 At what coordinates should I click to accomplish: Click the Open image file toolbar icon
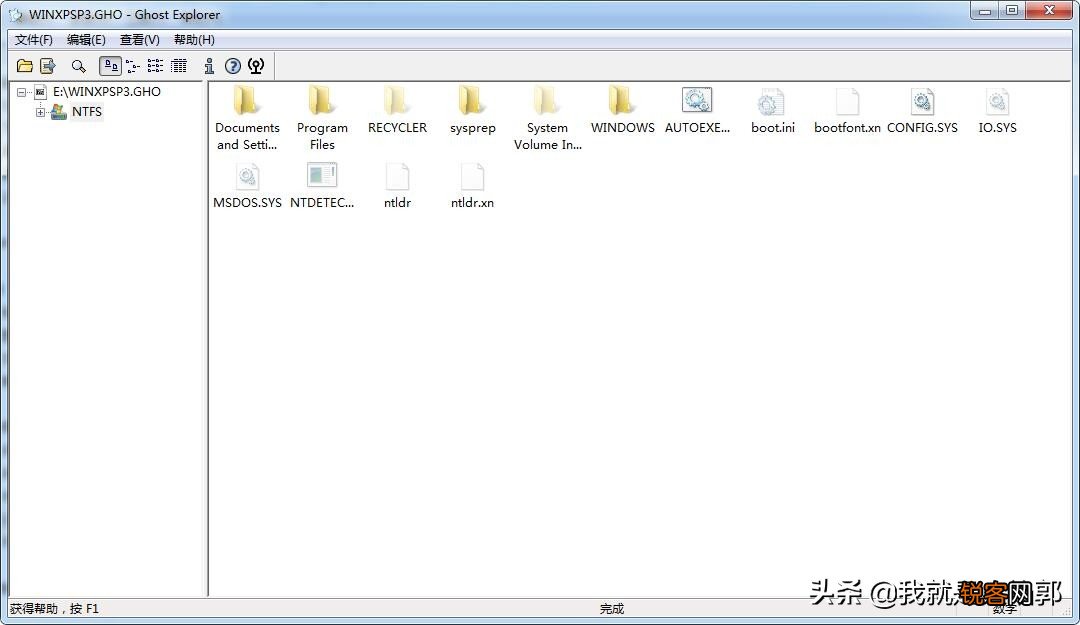point(25,66)
